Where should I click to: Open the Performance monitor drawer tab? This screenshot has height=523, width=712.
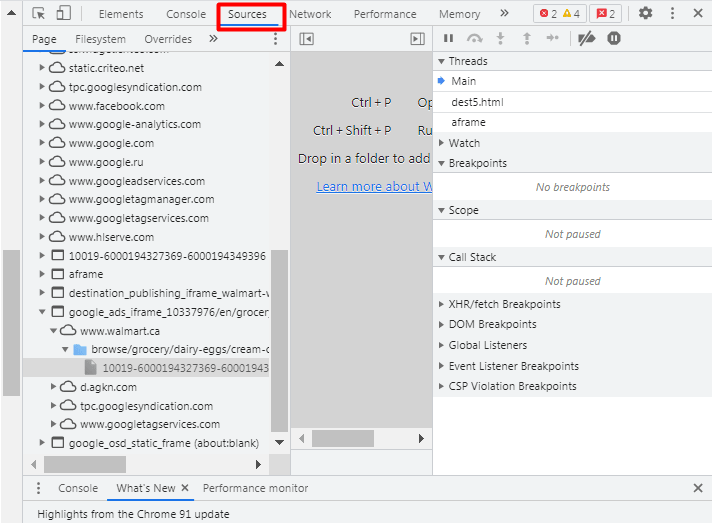pyautogui.click(x=255, y=488)
